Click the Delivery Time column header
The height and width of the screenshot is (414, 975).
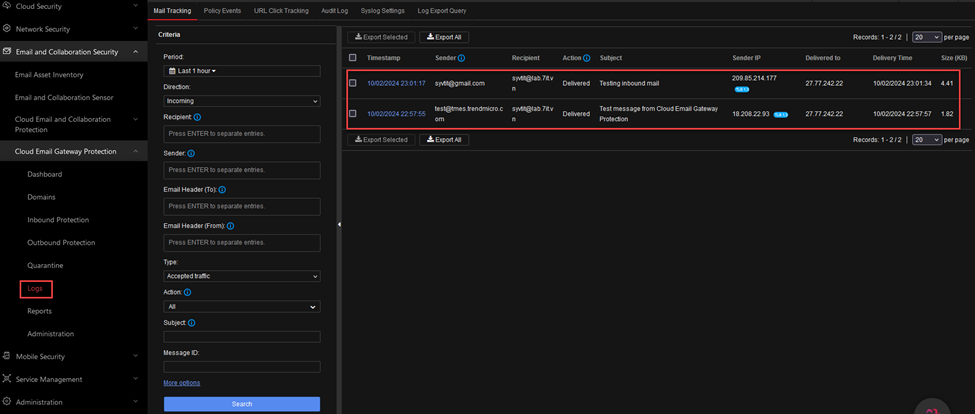892,58
